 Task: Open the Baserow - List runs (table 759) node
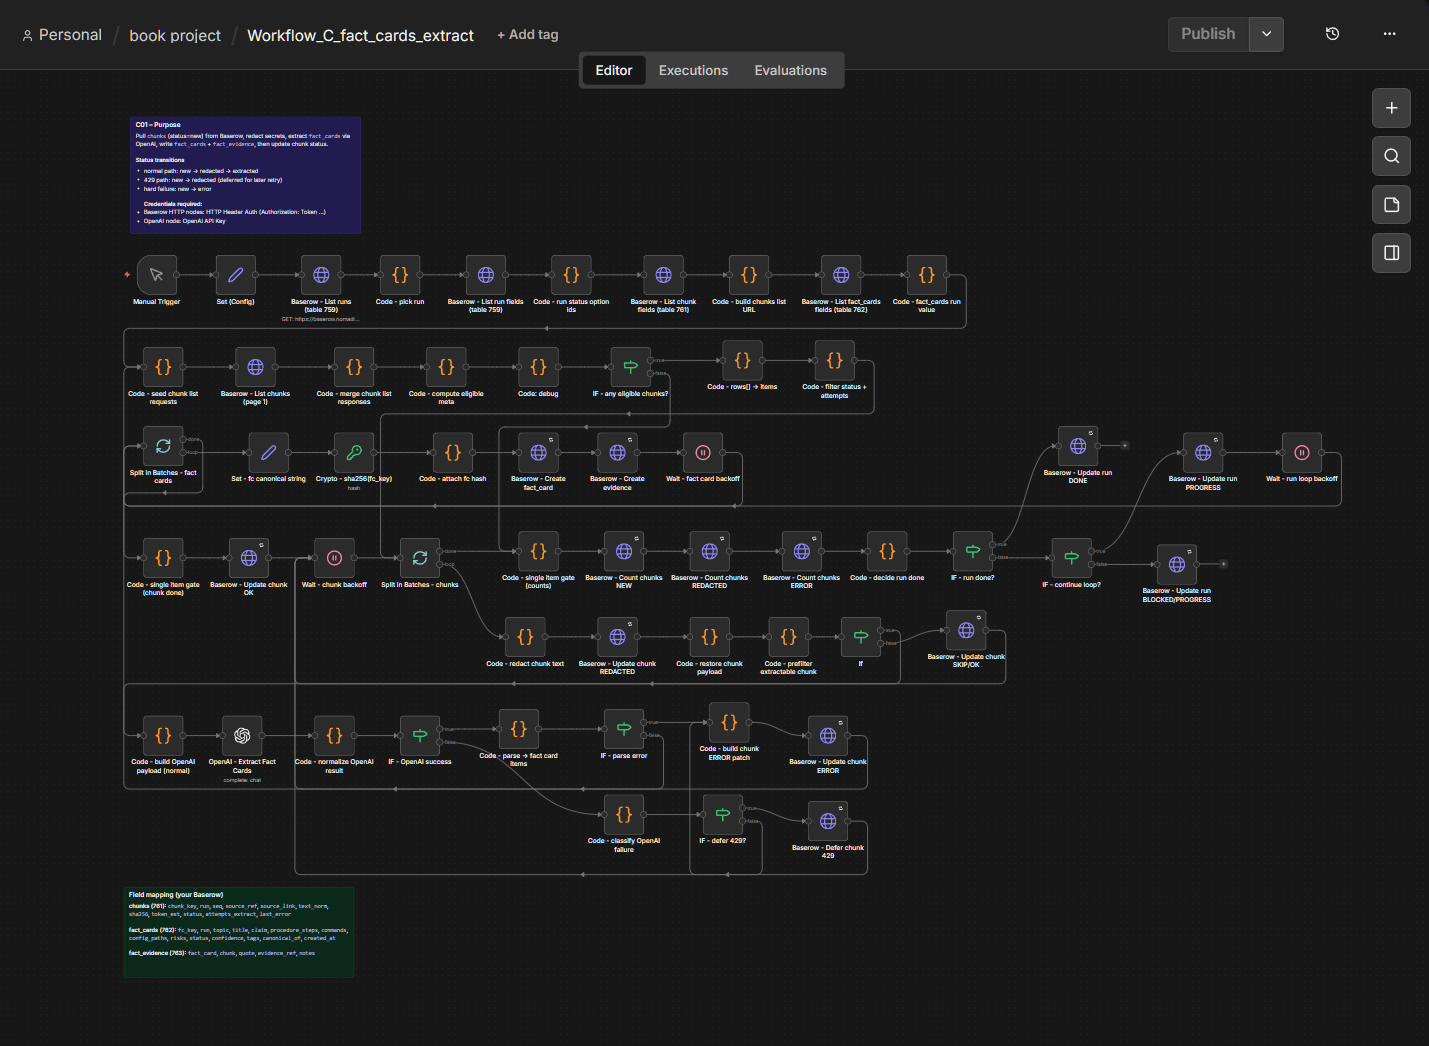[320, 274]
